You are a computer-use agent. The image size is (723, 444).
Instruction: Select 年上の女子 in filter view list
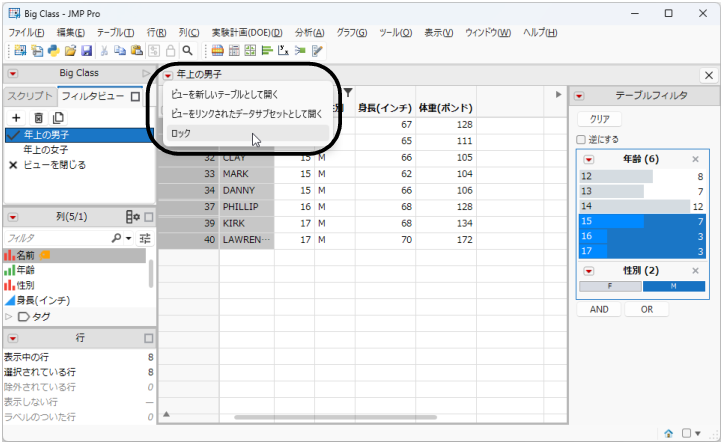click(x=46, y=150)
